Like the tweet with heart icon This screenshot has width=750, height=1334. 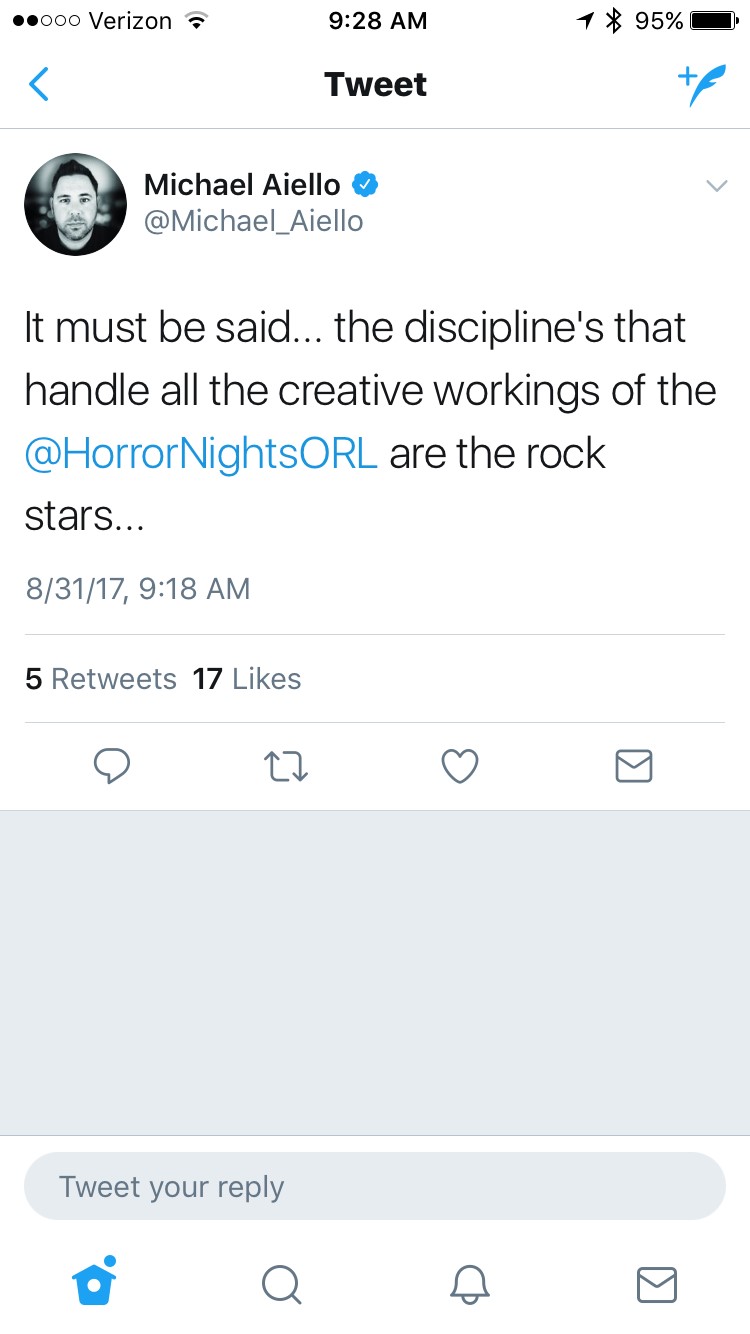(x=460, y=766)
